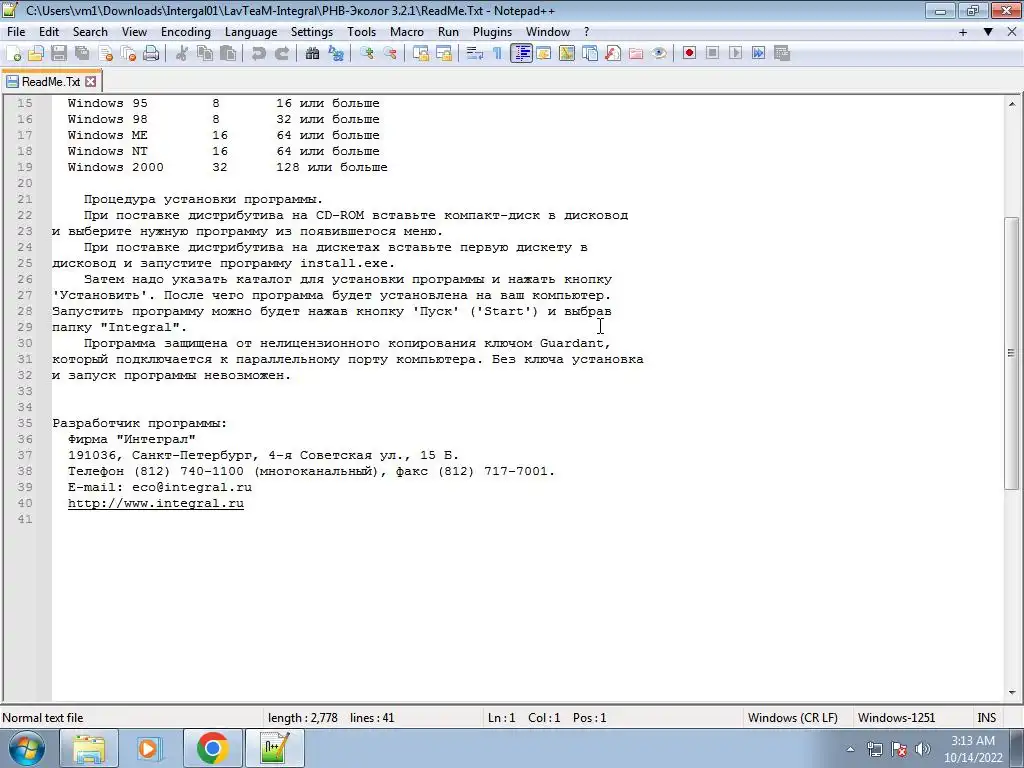
Task: Open the question mark help menu
Action: (586, 32)
